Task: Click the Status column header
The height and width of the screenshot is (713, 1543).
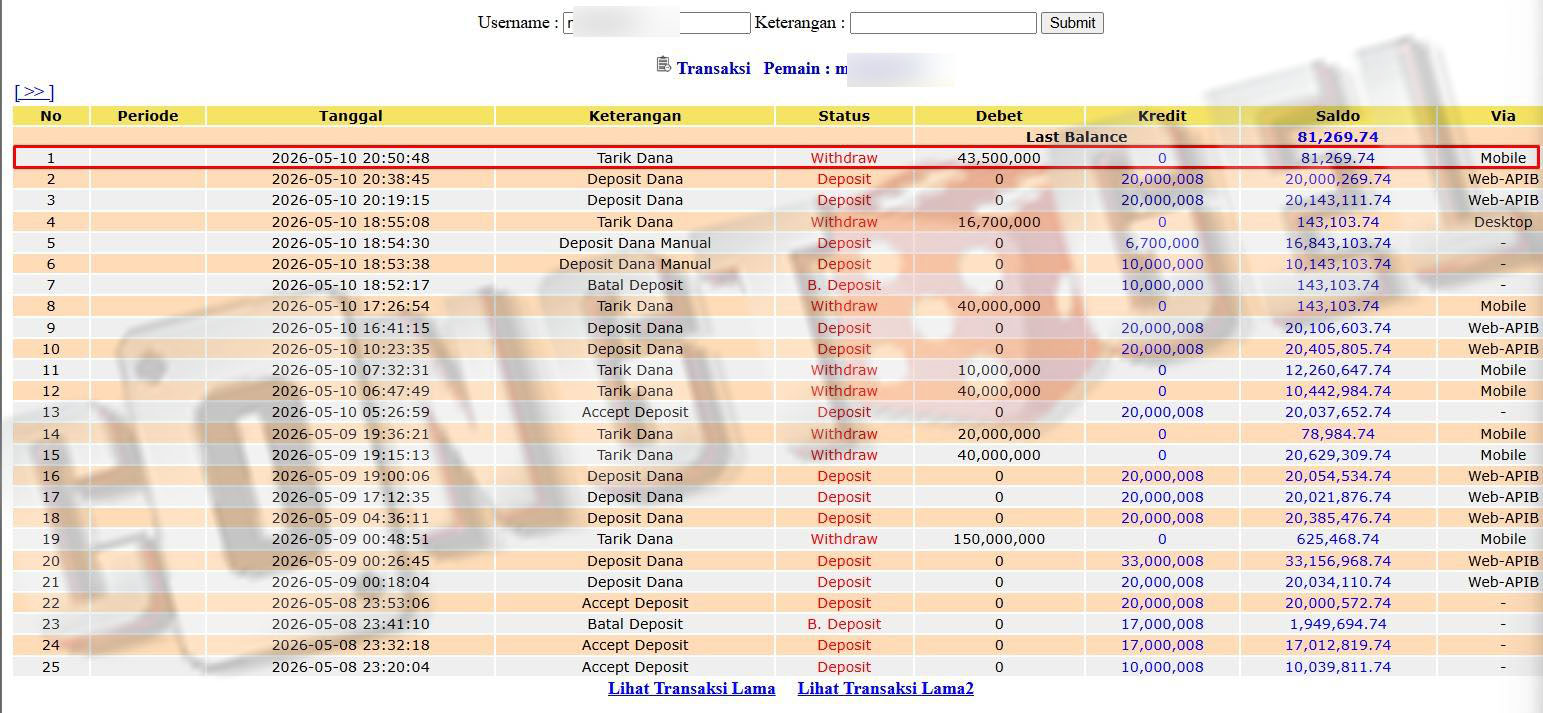Action: [844, 116]
